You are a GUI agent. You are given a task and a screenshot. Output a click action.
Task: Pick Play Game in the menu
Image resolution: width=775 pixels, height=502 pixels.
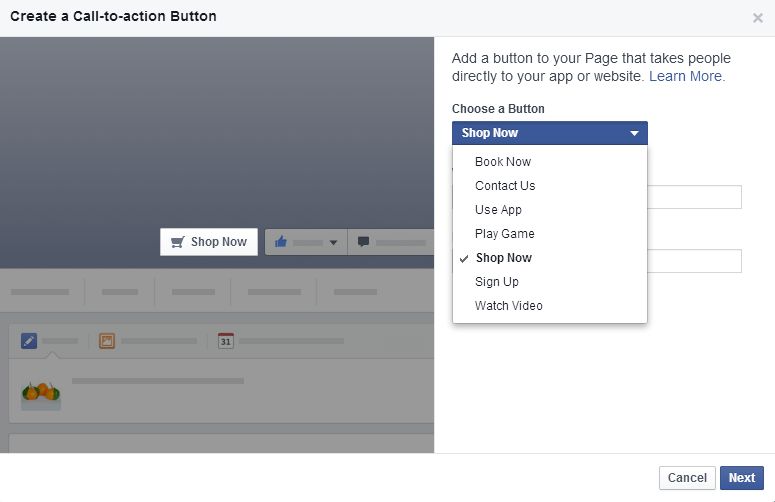[504, 234]
